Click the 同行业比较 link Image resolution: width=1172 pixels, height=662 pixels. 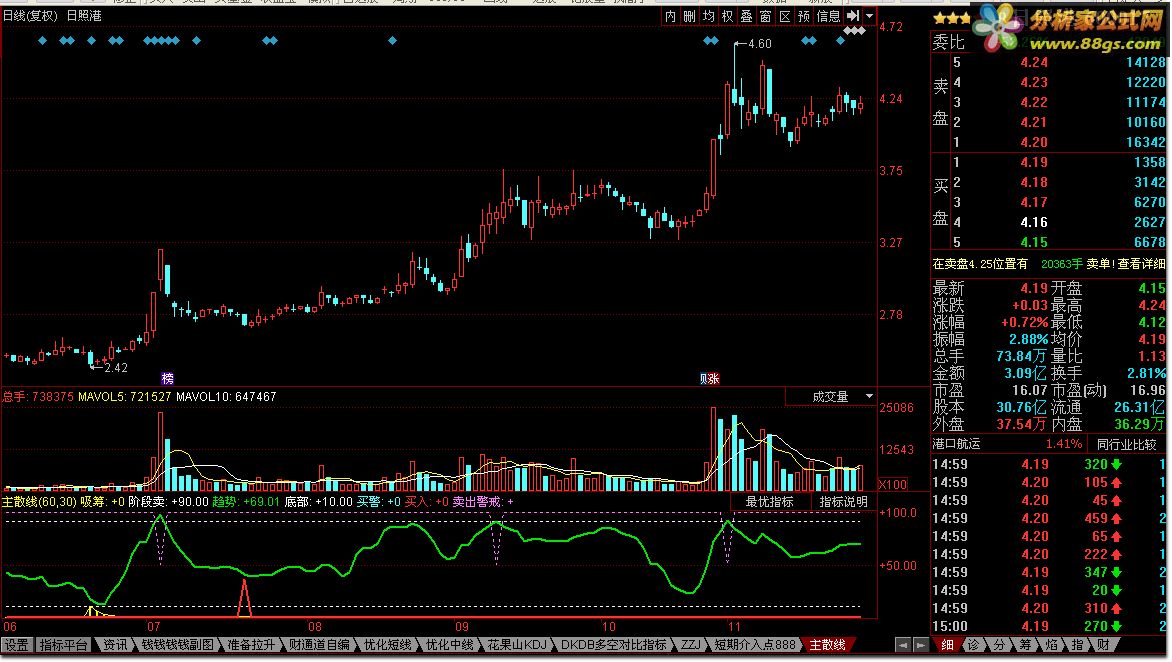click(x=1126, y=445)
